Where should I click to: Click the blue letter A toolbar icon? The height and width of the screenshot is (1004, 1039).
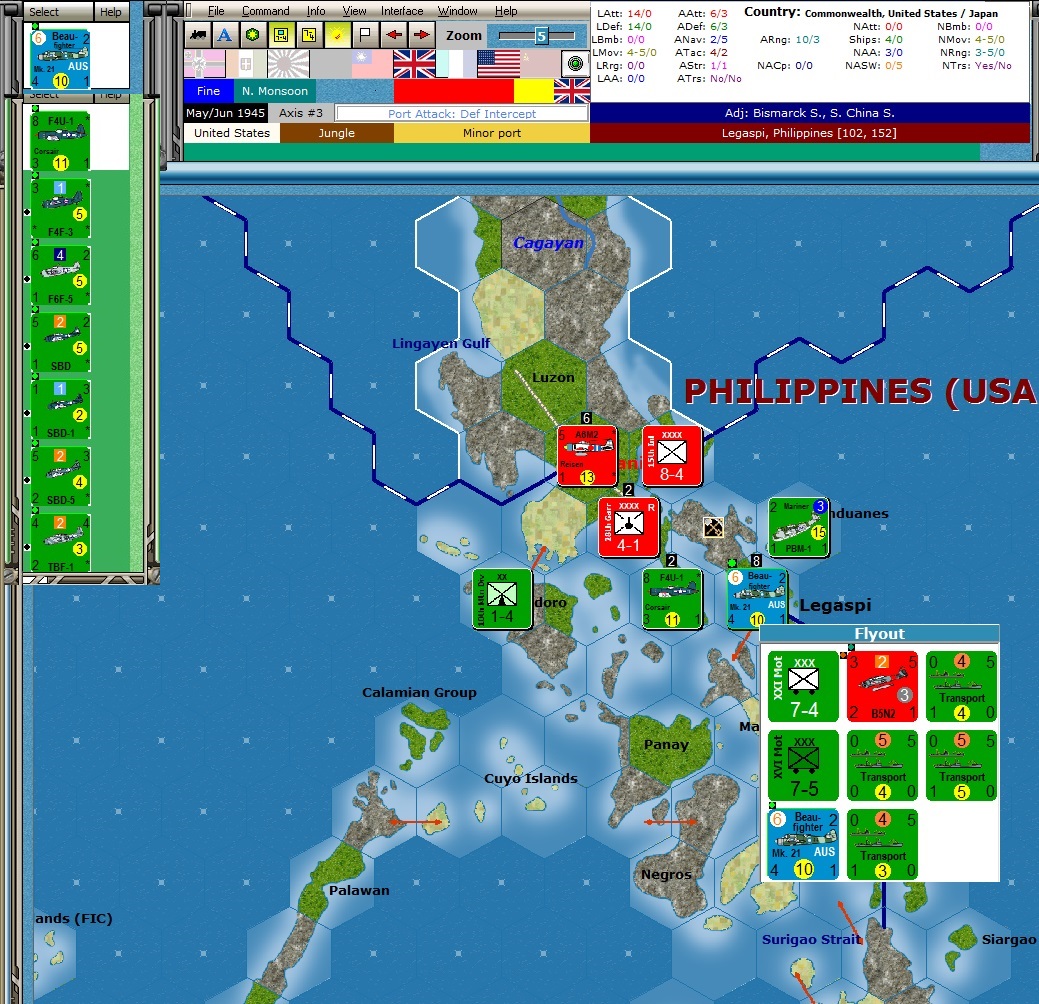(225, 35)
